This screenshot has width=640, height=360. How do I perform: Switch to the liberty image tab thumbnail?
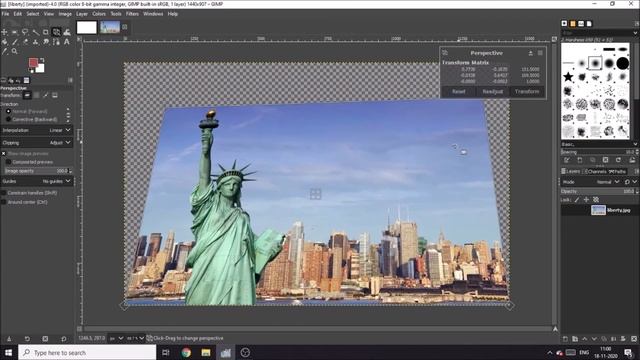click(110, 27)
